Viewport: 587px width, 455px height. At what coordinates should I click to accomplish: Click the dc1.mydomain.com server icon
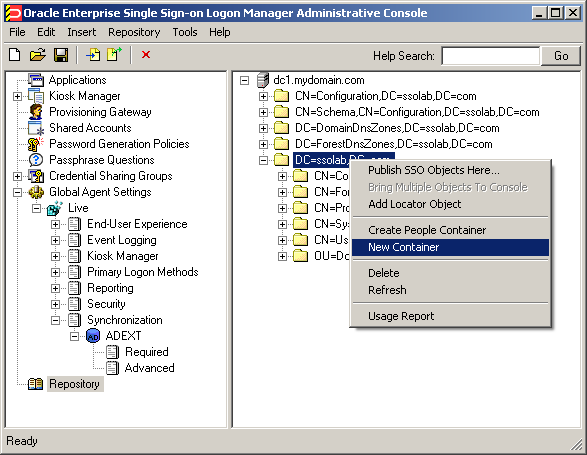(263, 80)
